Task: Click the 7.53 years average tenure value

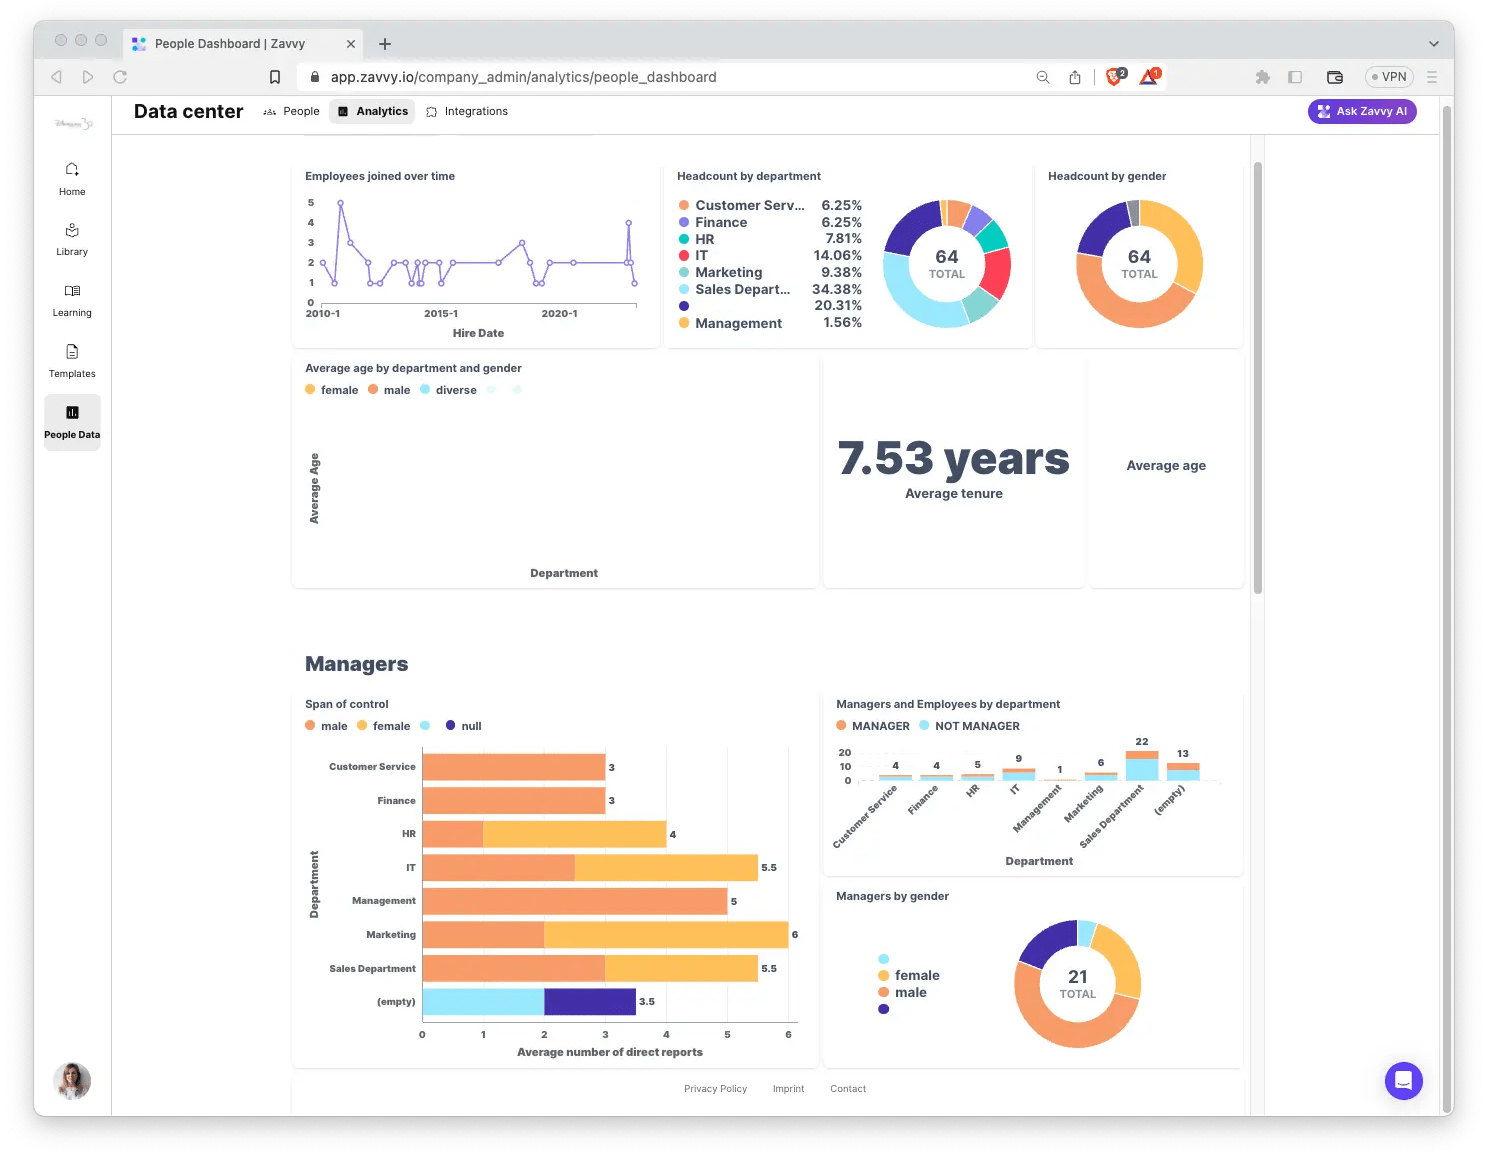Action: 953,458
